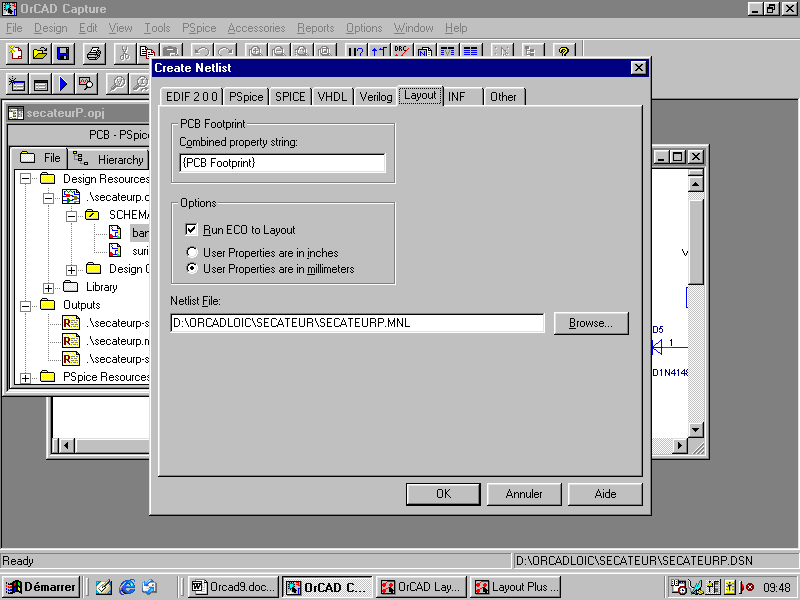
Task: Collapse the Outputs folder node
Action: [x=26, y=306]
